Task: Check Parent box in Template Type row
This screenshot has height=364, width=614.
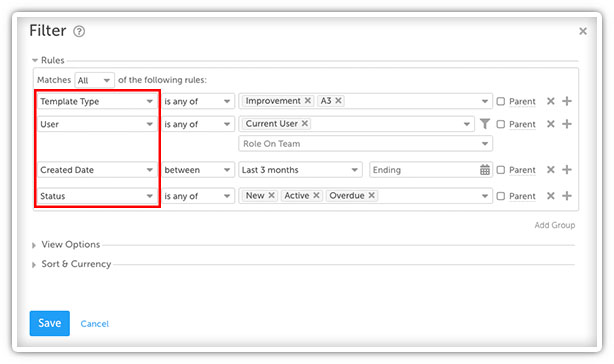Action: pos(500,101)
